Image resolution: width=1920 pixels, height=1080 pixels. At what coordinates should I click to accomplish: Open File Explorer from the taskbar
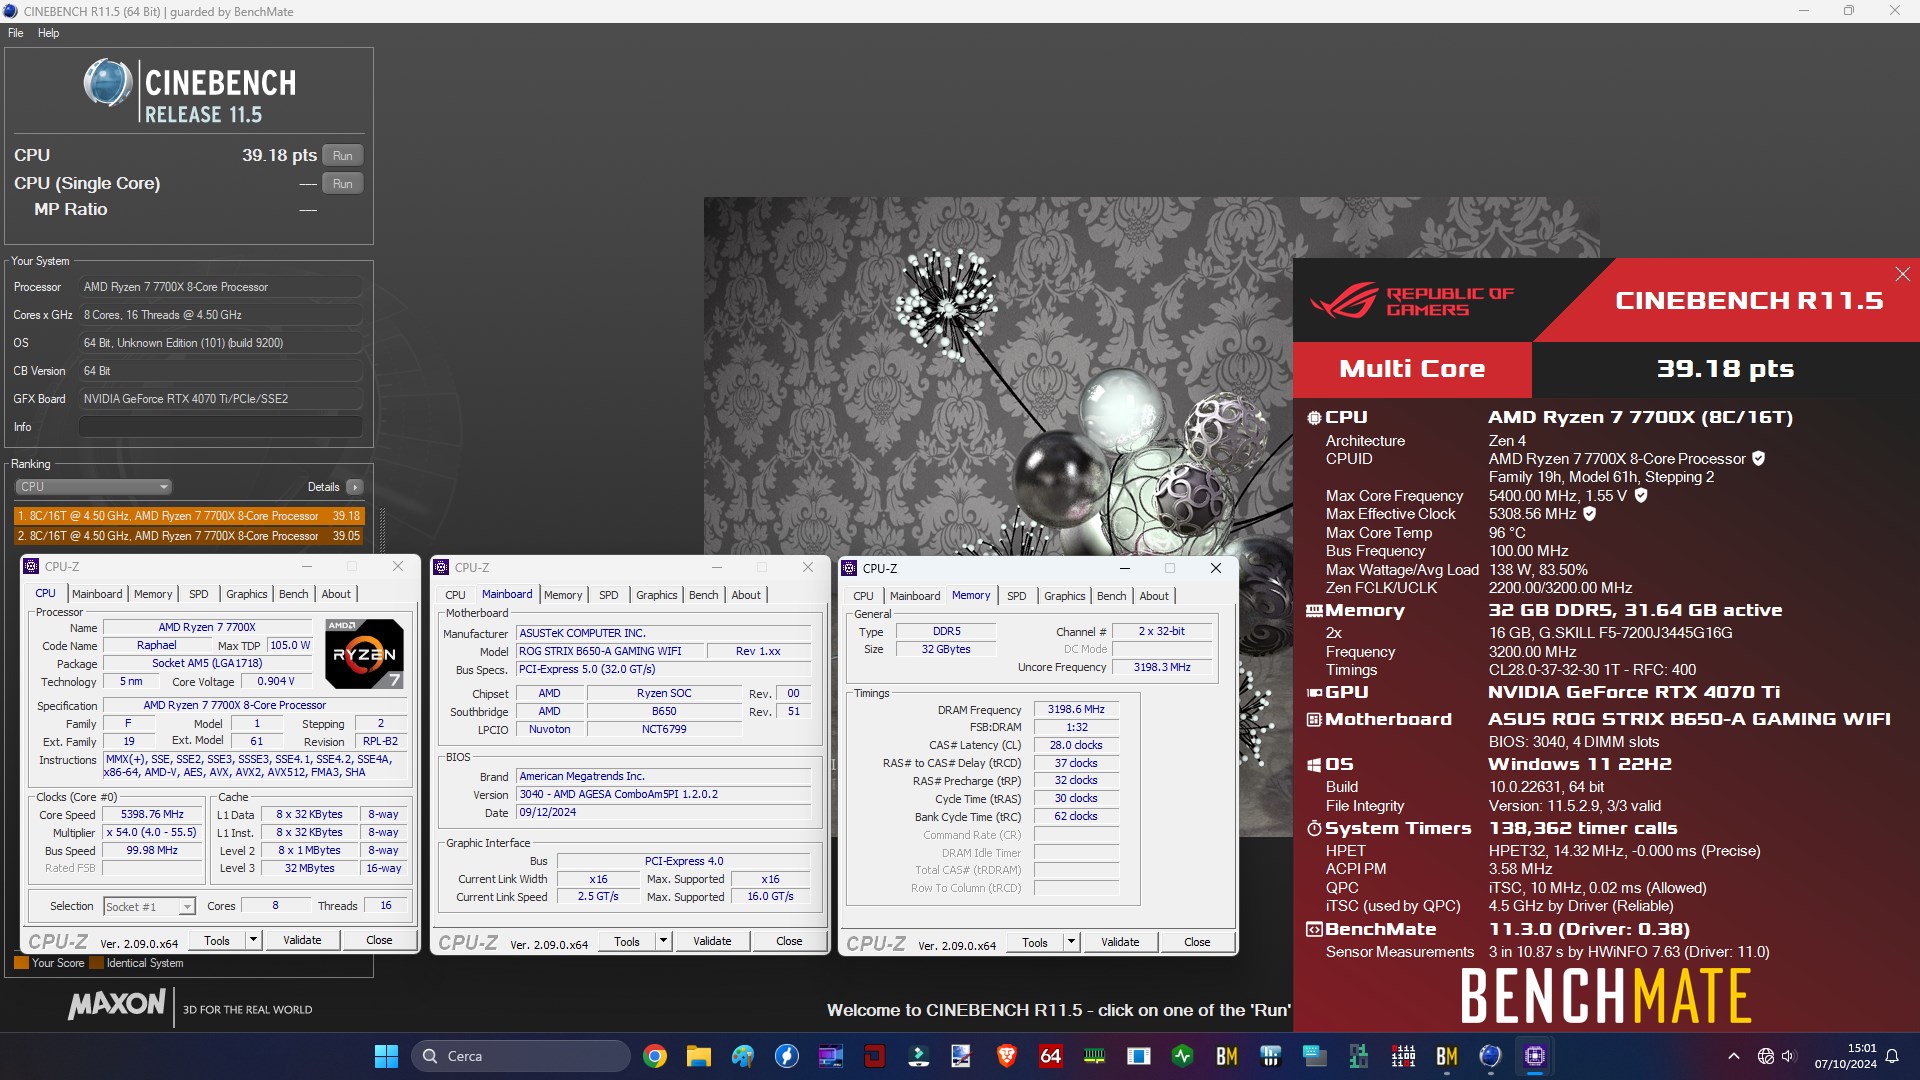coord(699,1056)
